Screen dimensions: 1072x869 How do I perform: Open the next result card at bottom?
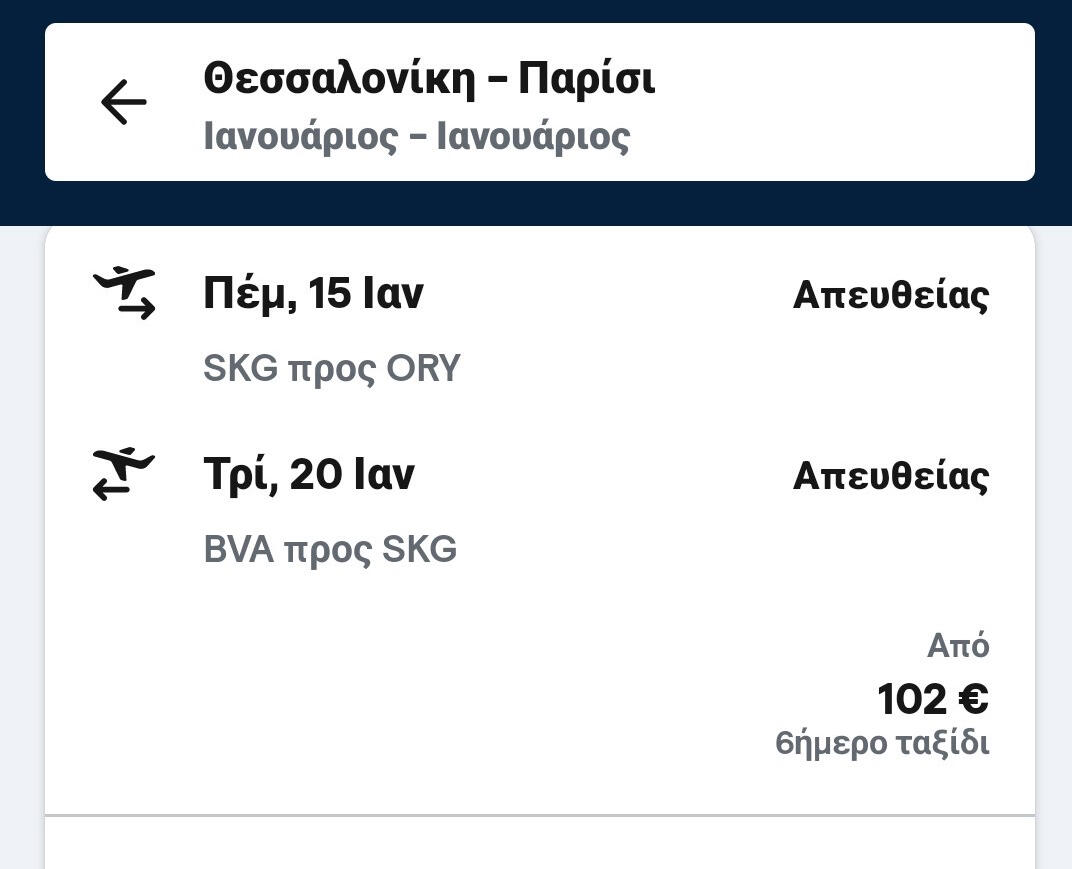(540, 845)
